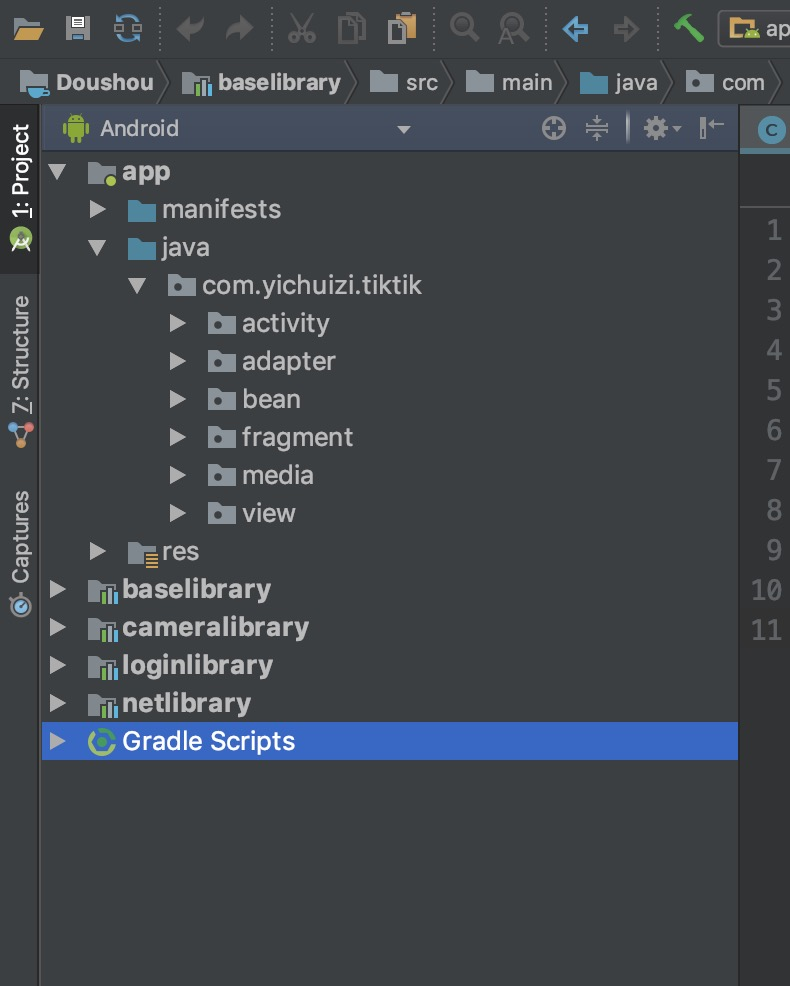Click the Save All disk icon
This screenshot has width=790, height=986.
coord(78,28)
